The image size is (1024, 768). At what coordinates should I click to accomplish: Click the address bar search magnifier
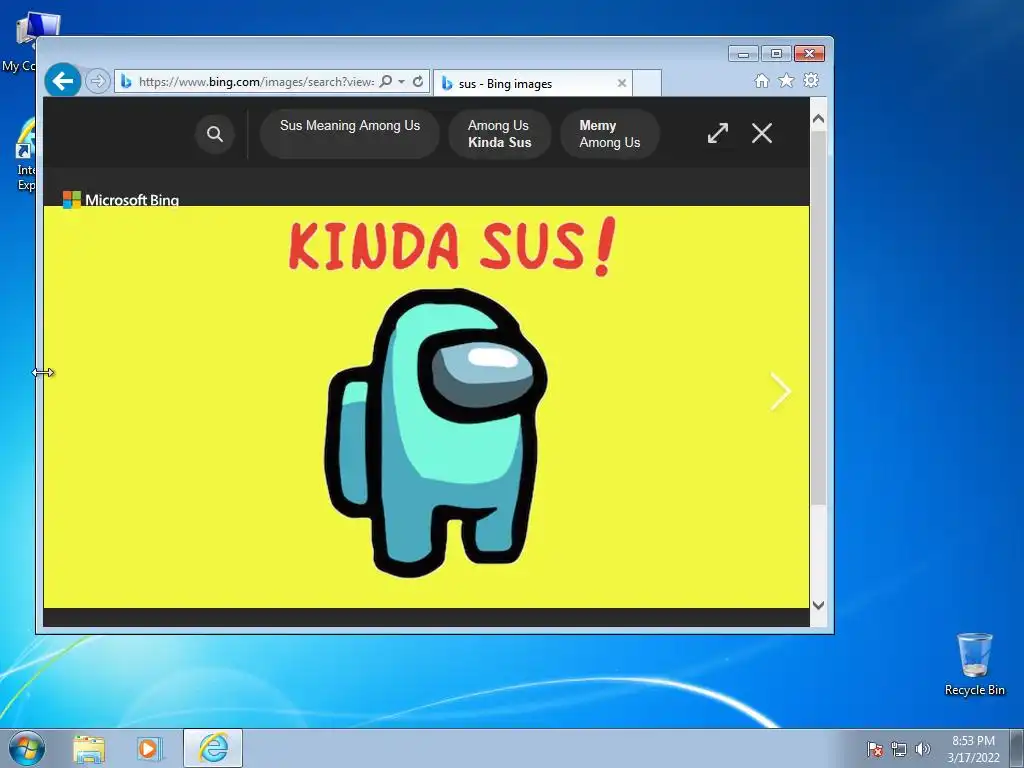tap(386, 82)
